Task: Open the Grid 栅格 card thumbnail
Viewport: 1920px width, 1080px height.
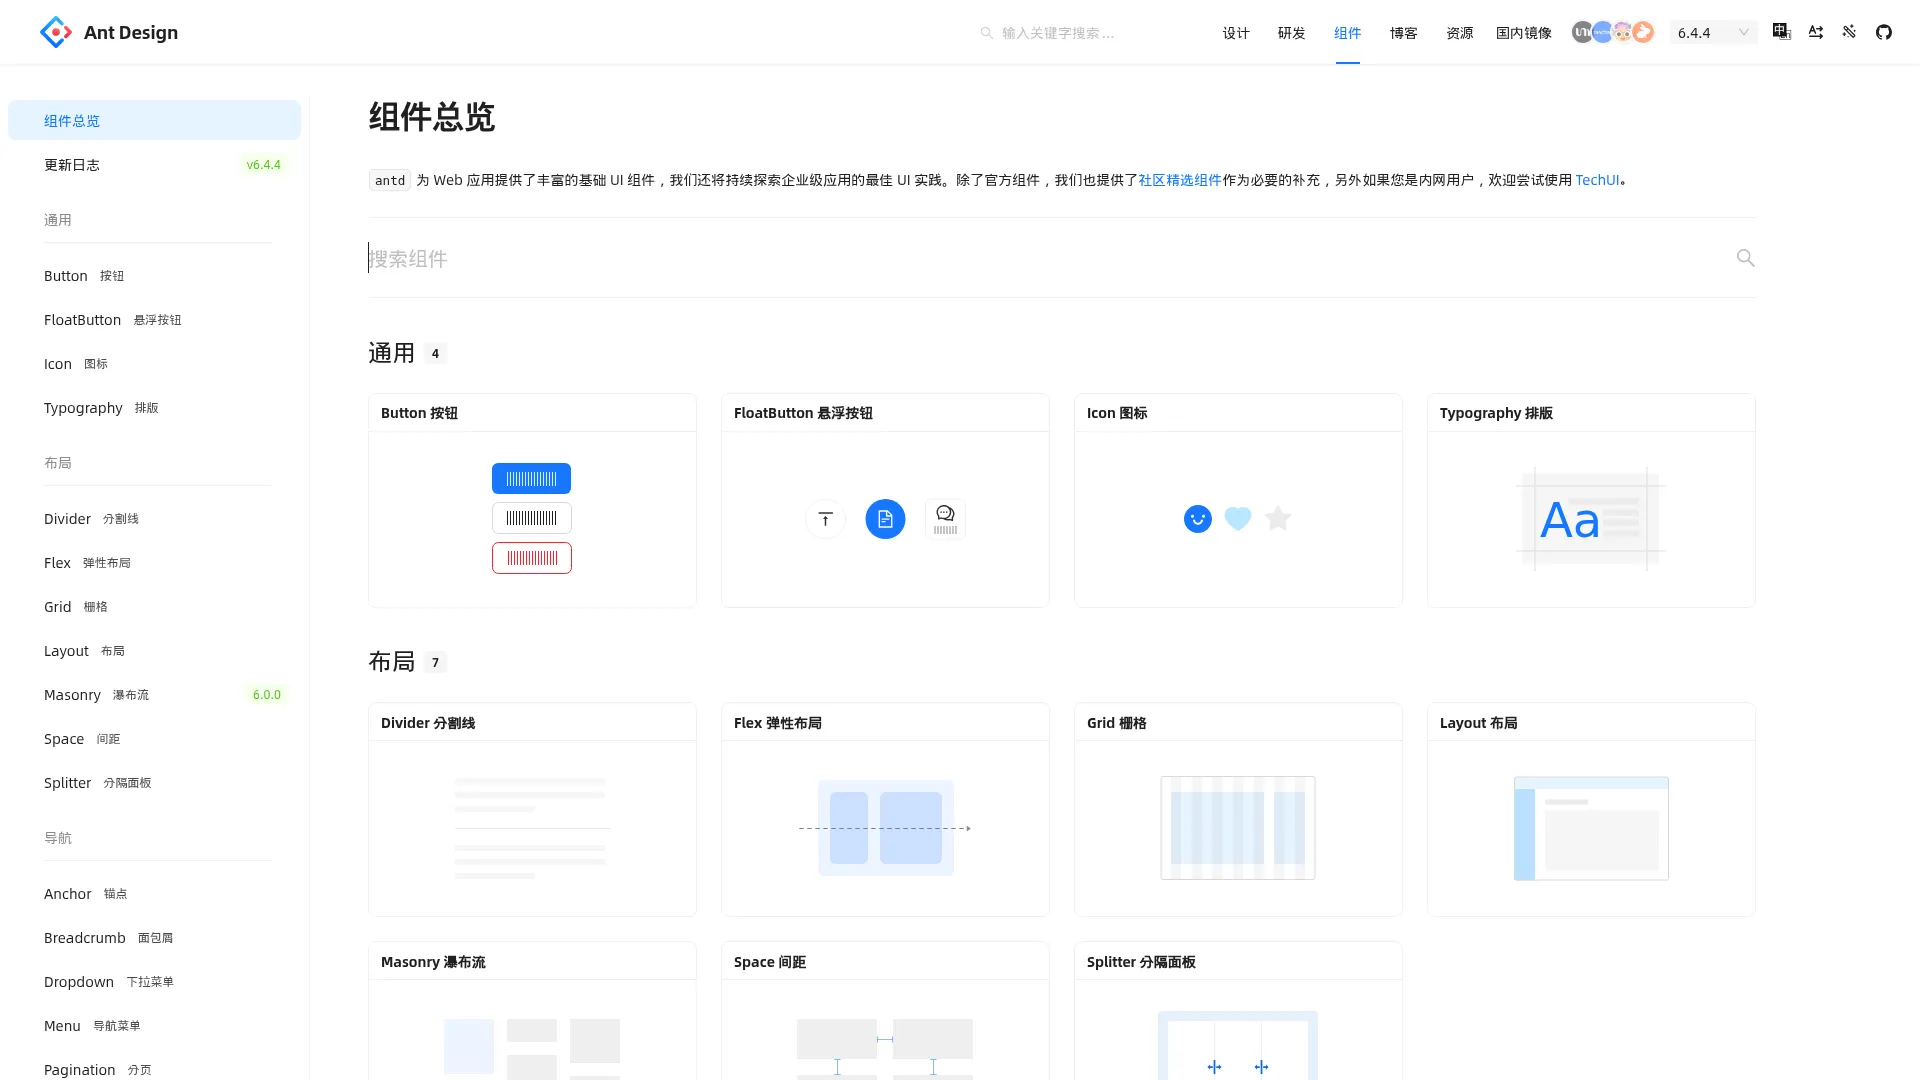Action: (x=1238, y=828)
